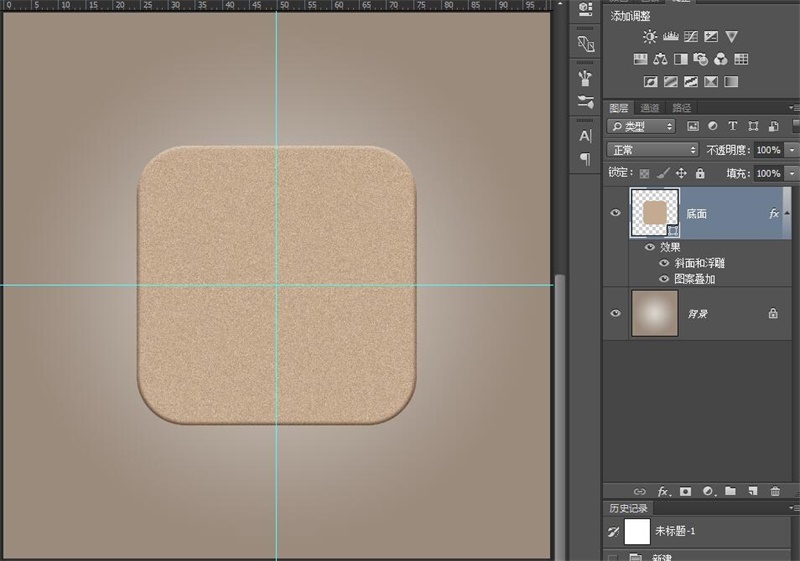This screenshot has width=800, height=561.
Task: Filter for adjustment layers
Action: [713, 126]
